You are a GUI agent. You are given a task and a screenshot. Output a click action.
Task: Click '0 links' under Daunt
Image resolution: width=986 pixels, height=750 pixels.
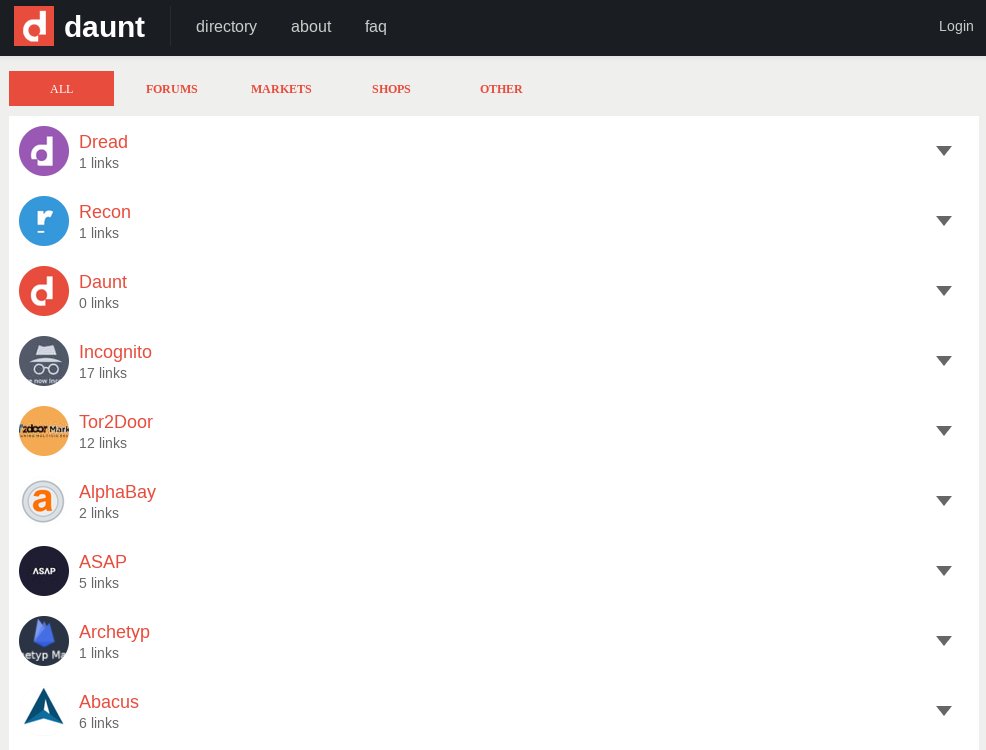point(99,303)
